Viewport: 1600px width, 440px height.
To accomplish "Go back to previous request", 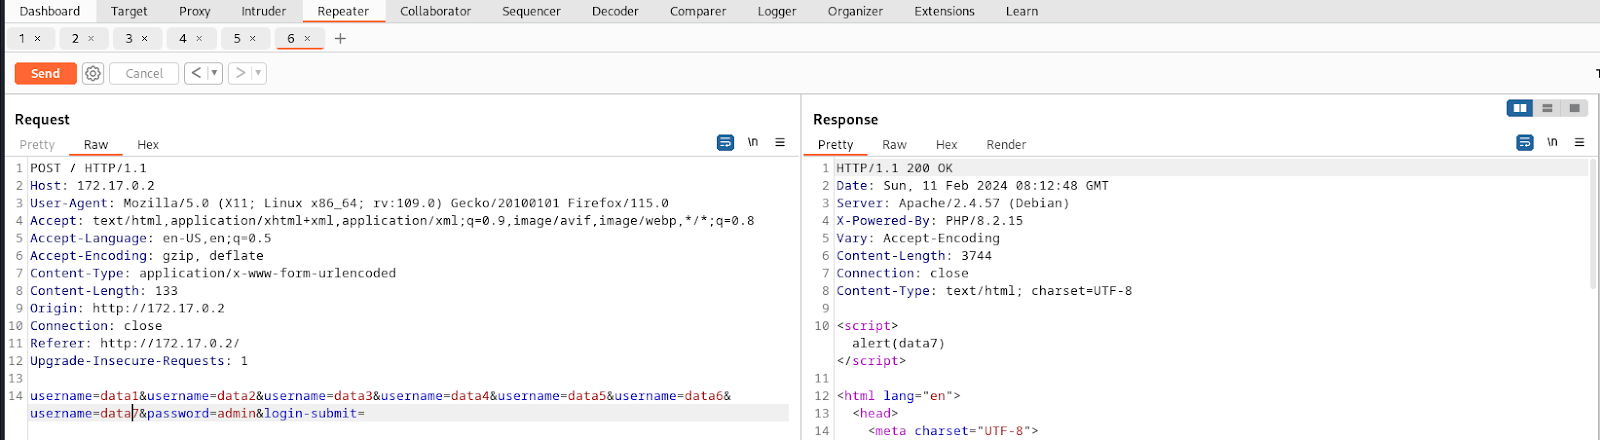I will 196,73.
